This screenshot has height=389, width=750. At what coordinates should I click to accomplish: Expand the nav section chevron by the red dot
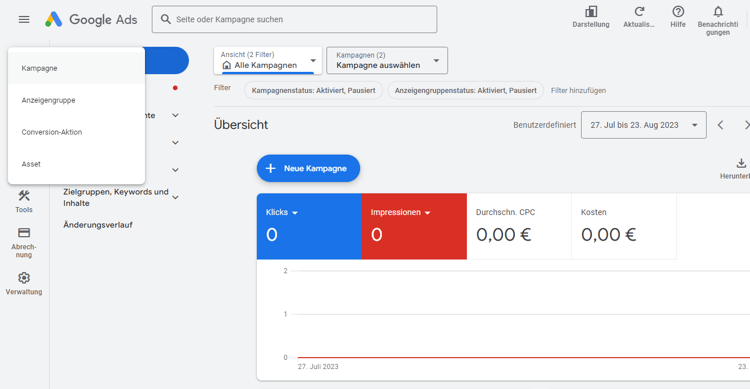pos(176,115)
